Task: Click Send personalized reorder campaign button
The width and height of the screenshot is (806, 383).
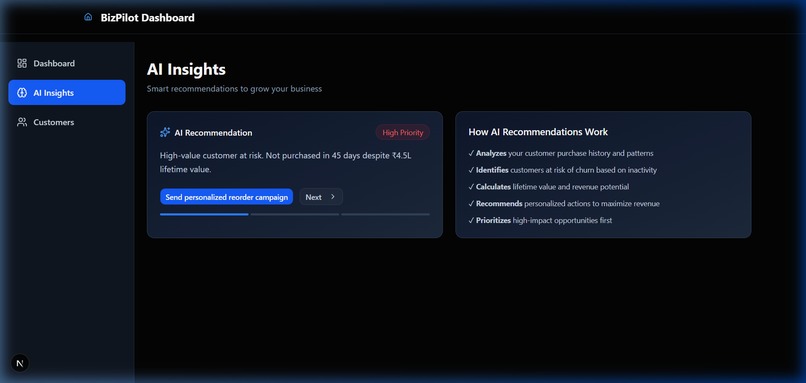Action: 226,197
